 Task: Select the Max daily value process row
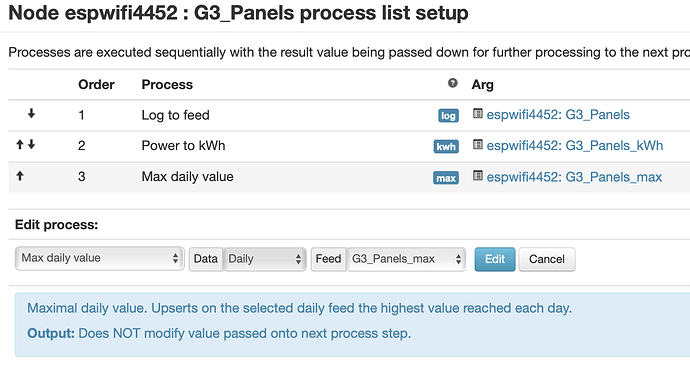(349, 177)
